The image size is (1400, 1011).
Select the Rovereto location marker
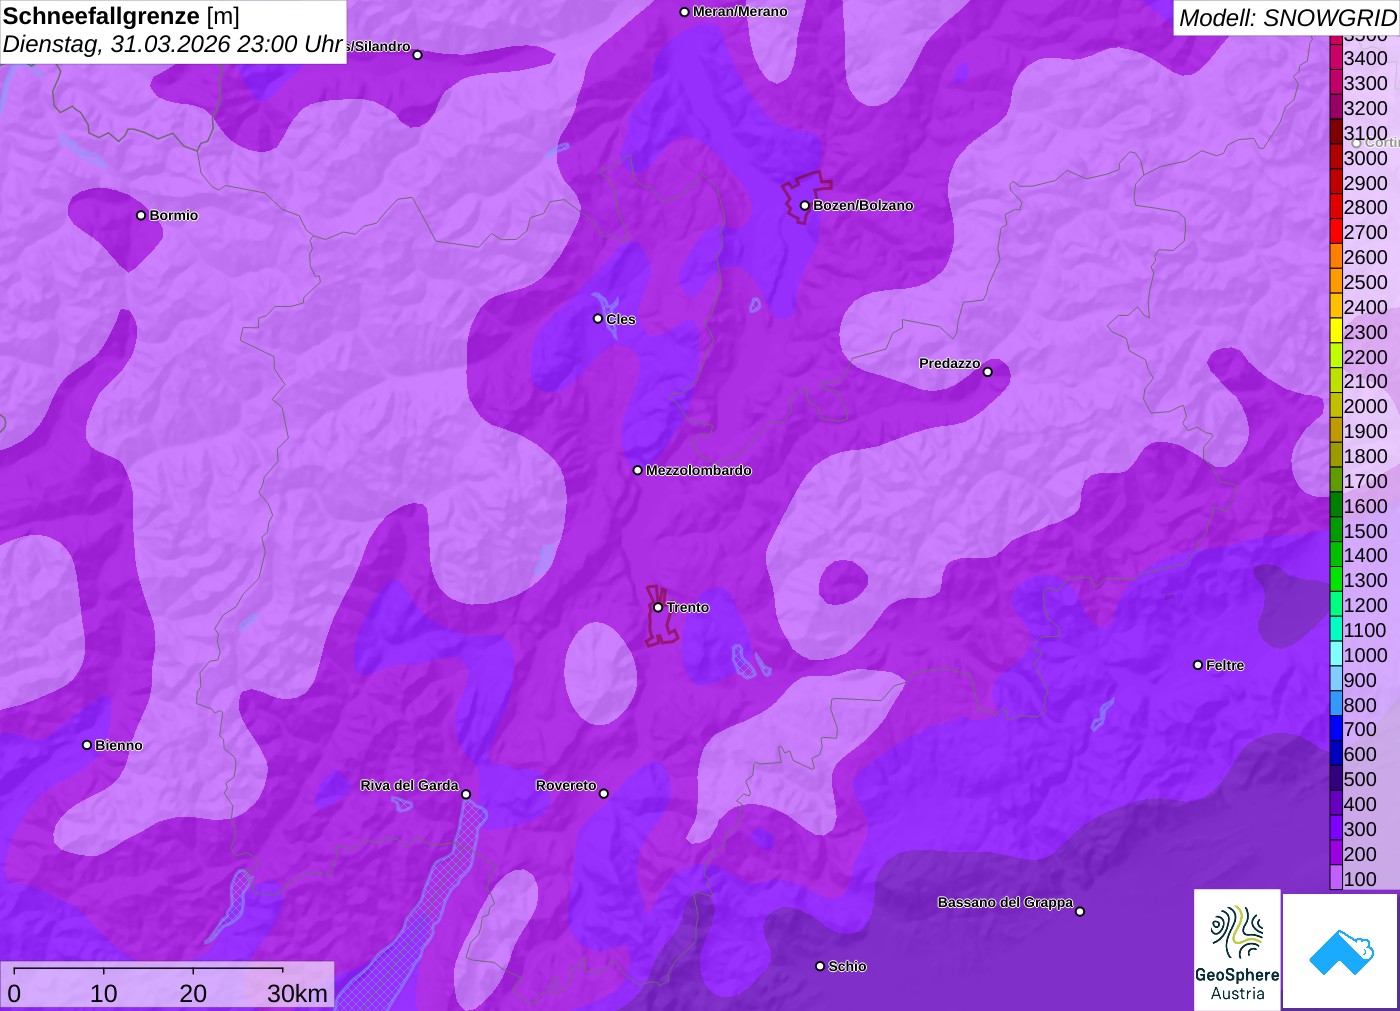click(604, 794)
